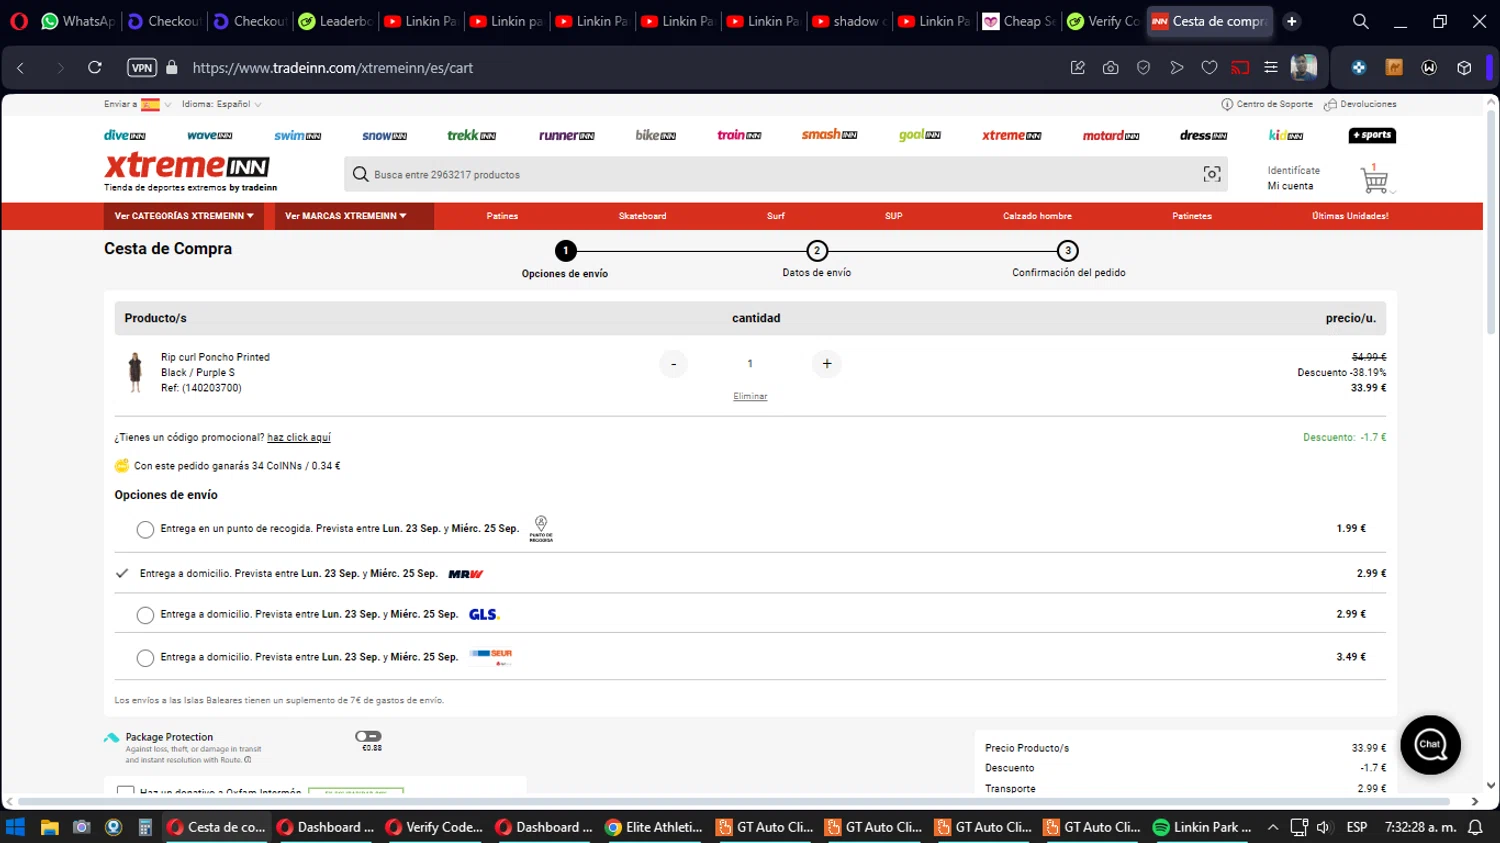Viewport: 1500px width, 843px height.
Task: Click the browser snapshot camera icon
Action: point(1110,68)
